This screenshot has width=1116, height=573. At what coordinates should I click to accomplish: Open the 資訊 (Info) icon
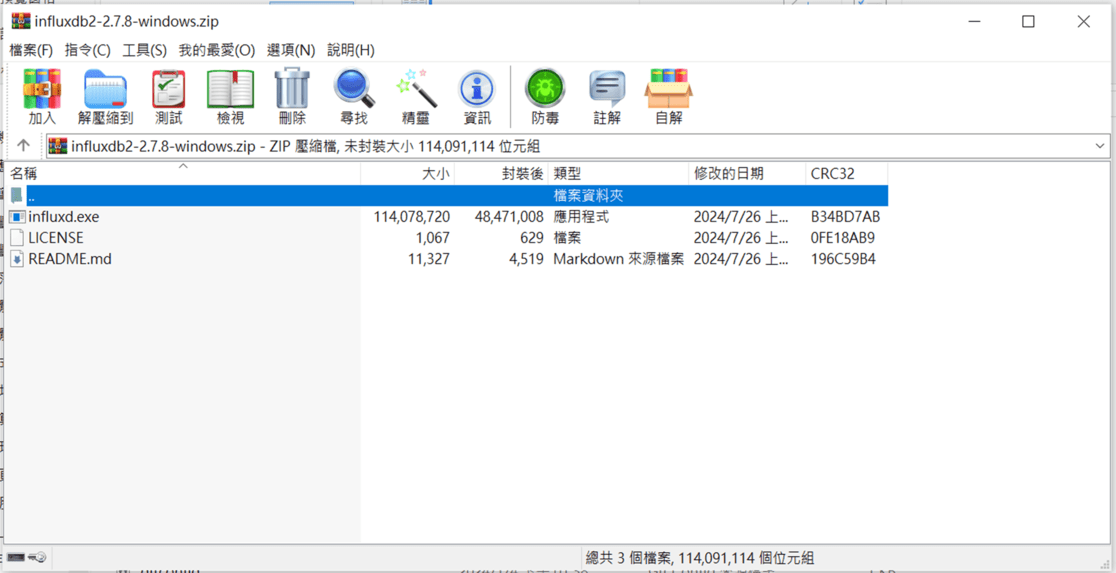tap(477, 89)
